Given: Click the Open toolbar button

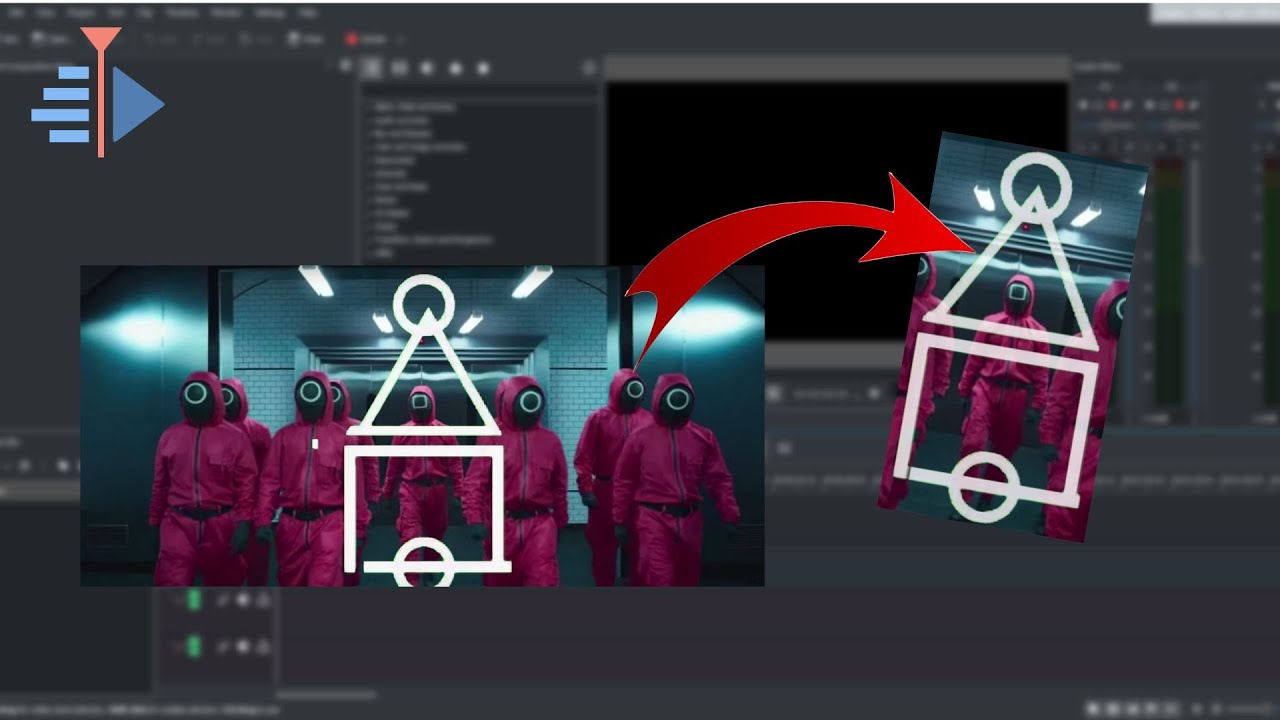Looking at the screenshot, I should [49, 39].
